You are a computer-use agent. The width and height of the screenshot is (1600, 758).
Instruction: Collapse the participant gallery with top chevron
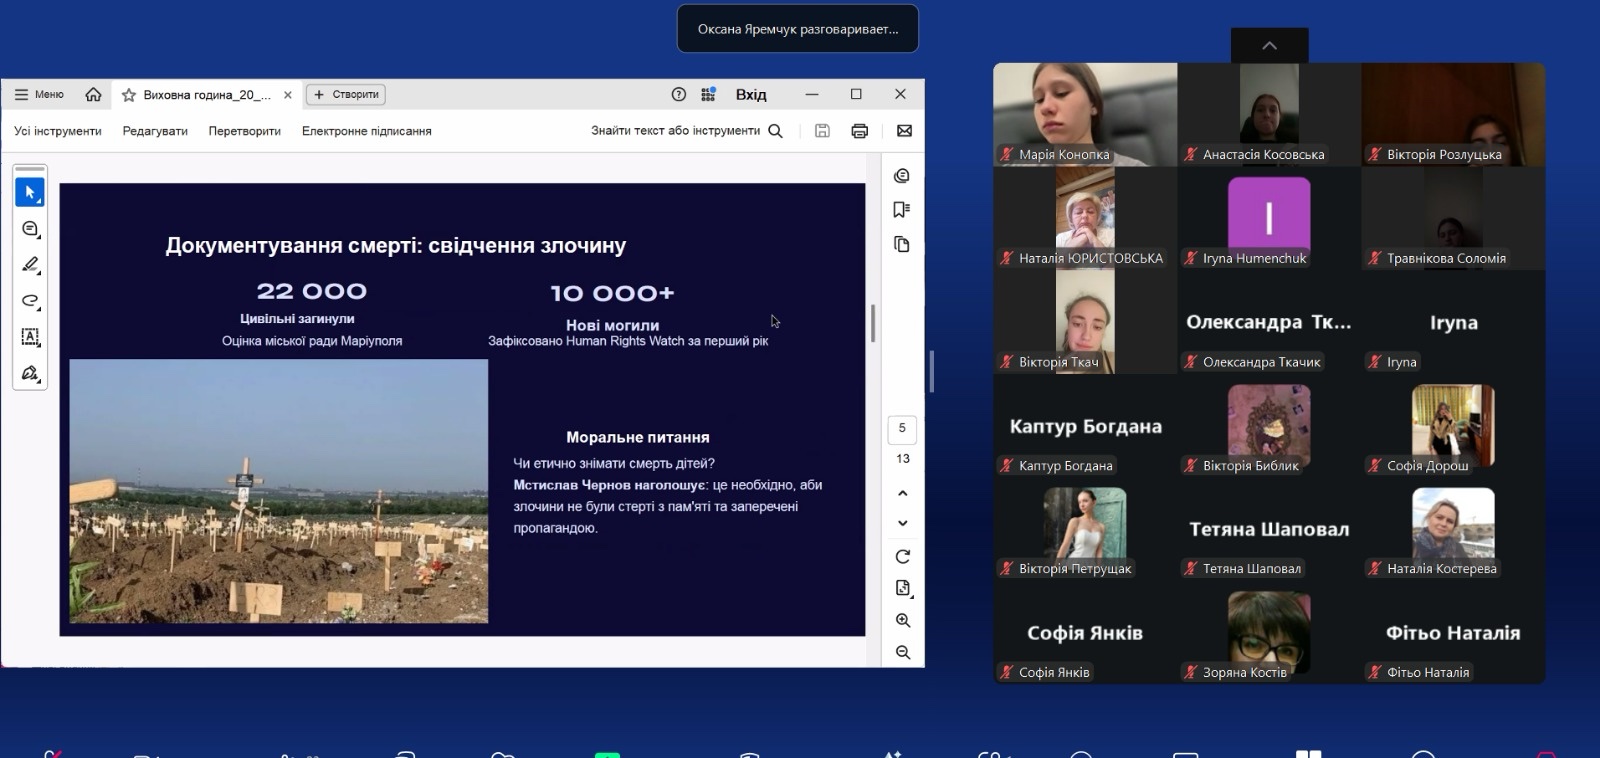(1269, 46)
